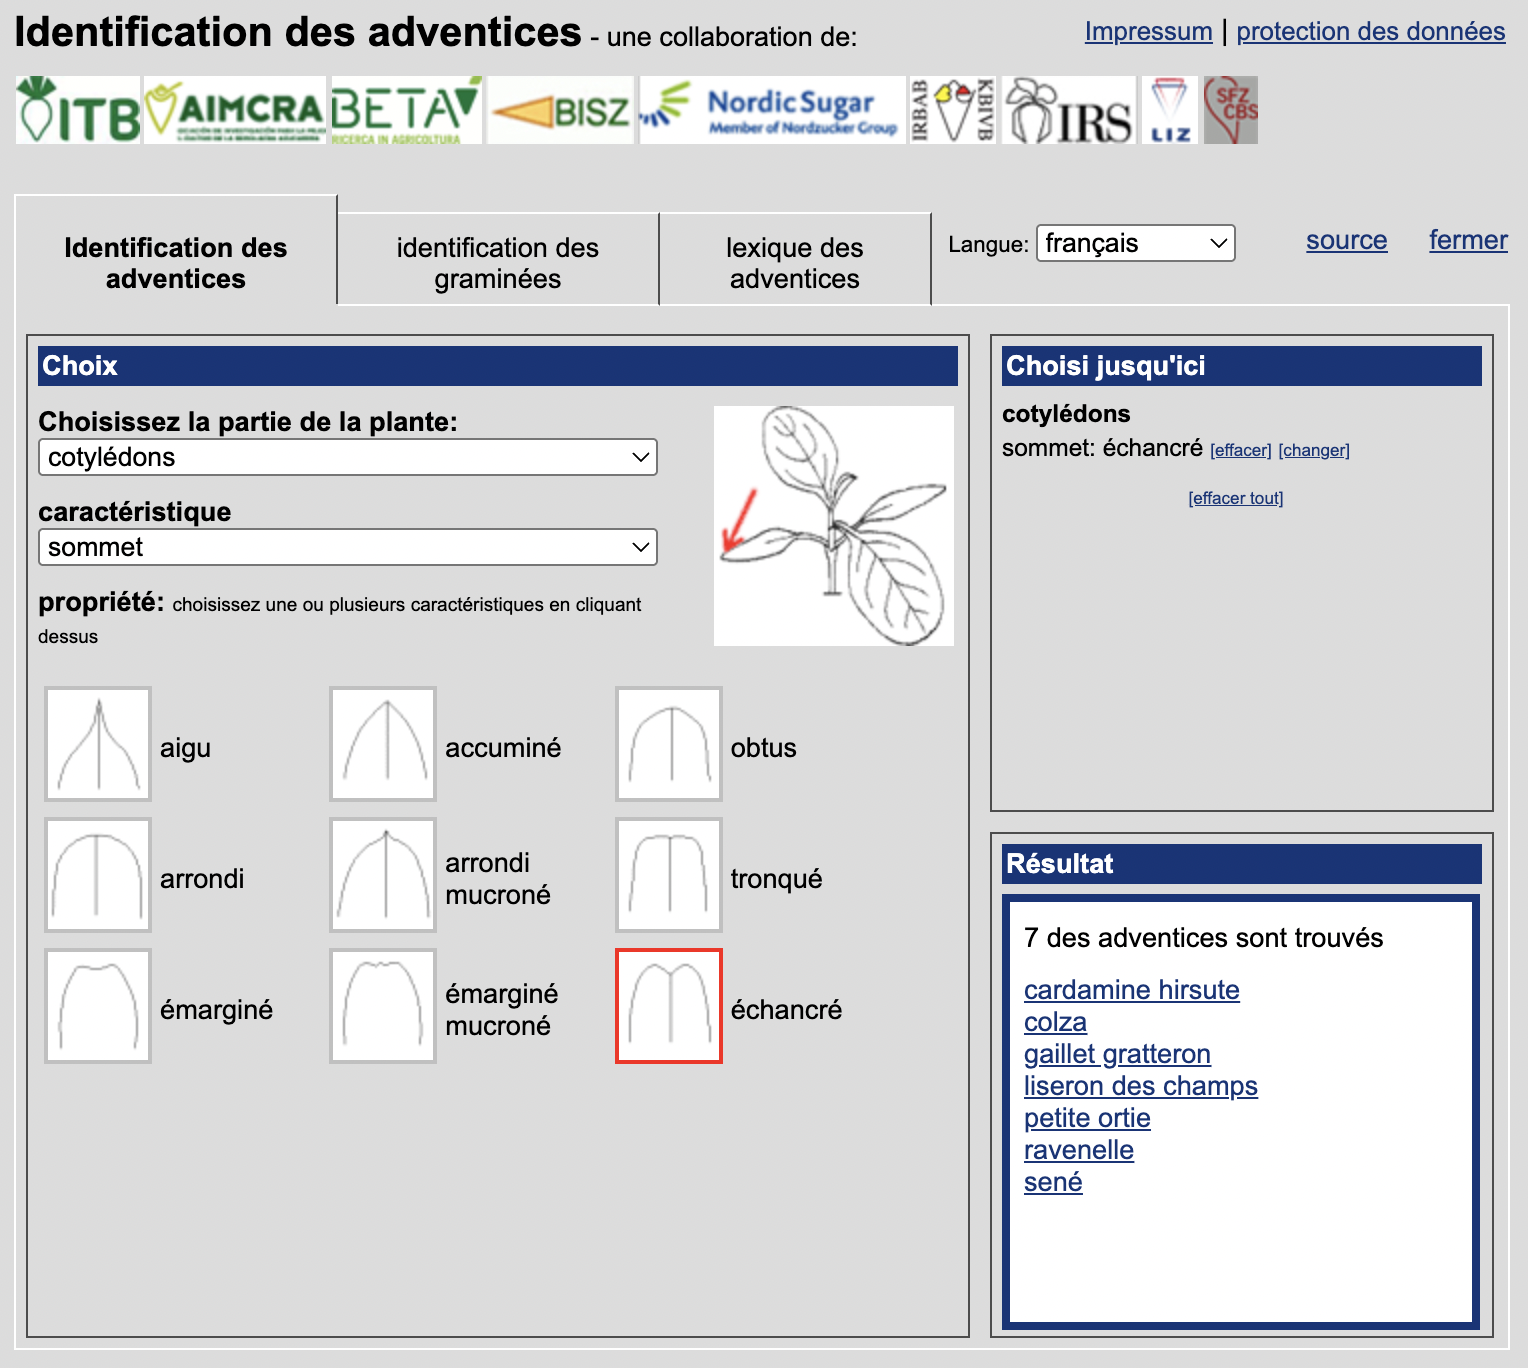The width and height of the screenshot is (1528, 1368).
Task: Open the lexique des adventices tab
Action: 794,263
